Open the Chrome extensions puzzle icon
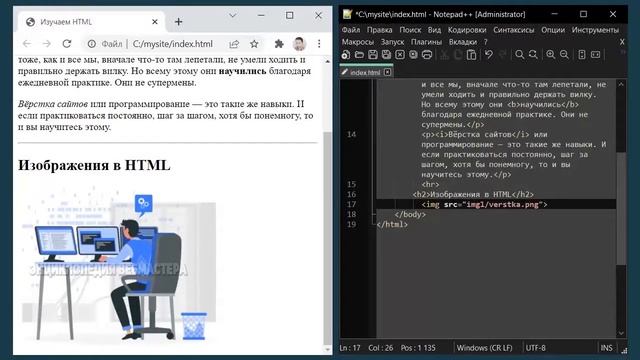 (279, 44)
